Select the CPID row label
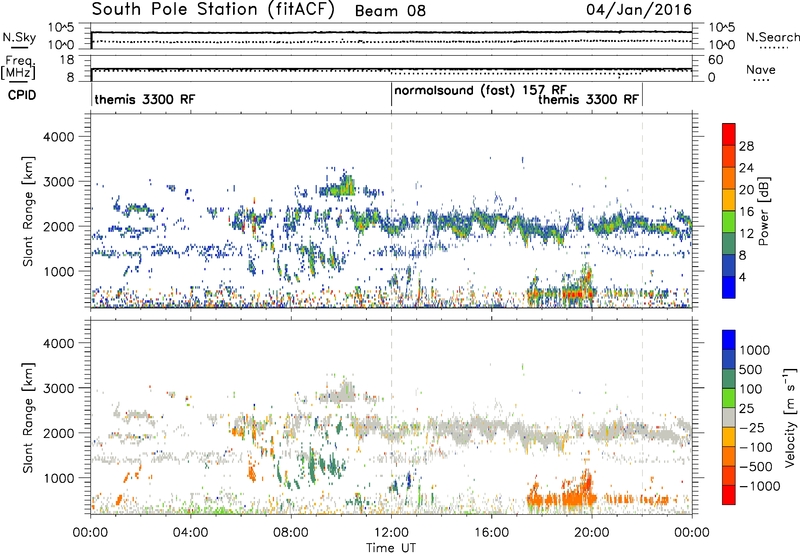The height and width of the screenshot is (554, 800). [22, 95]
